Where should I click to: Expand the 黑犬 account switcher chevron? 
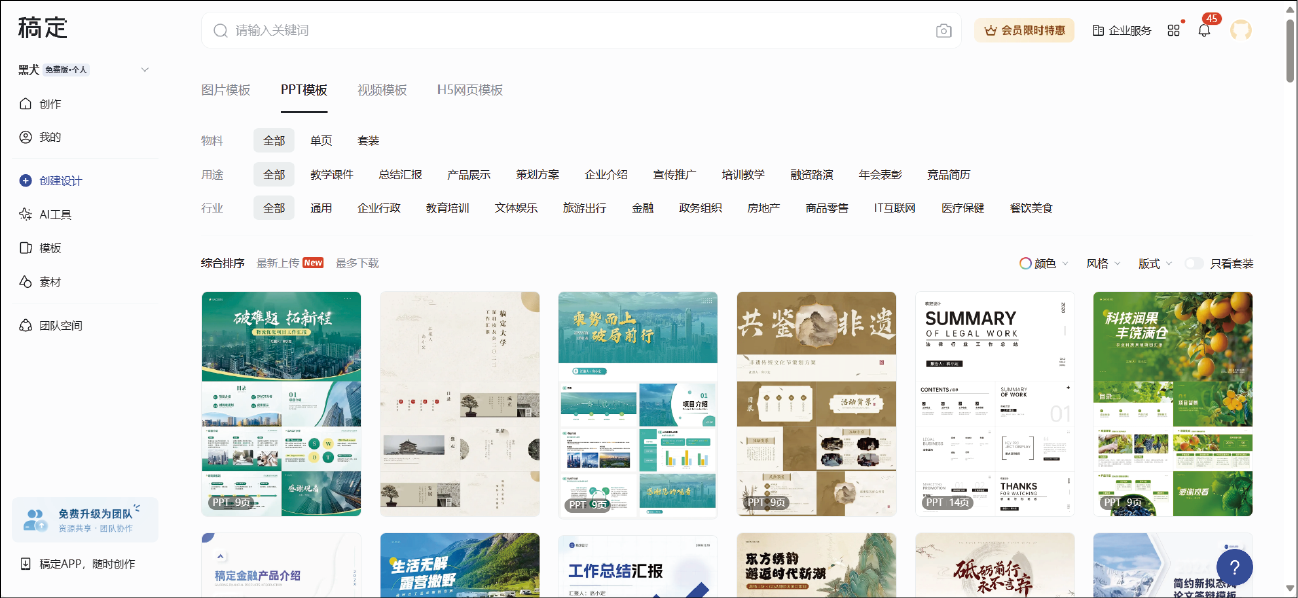145,70
